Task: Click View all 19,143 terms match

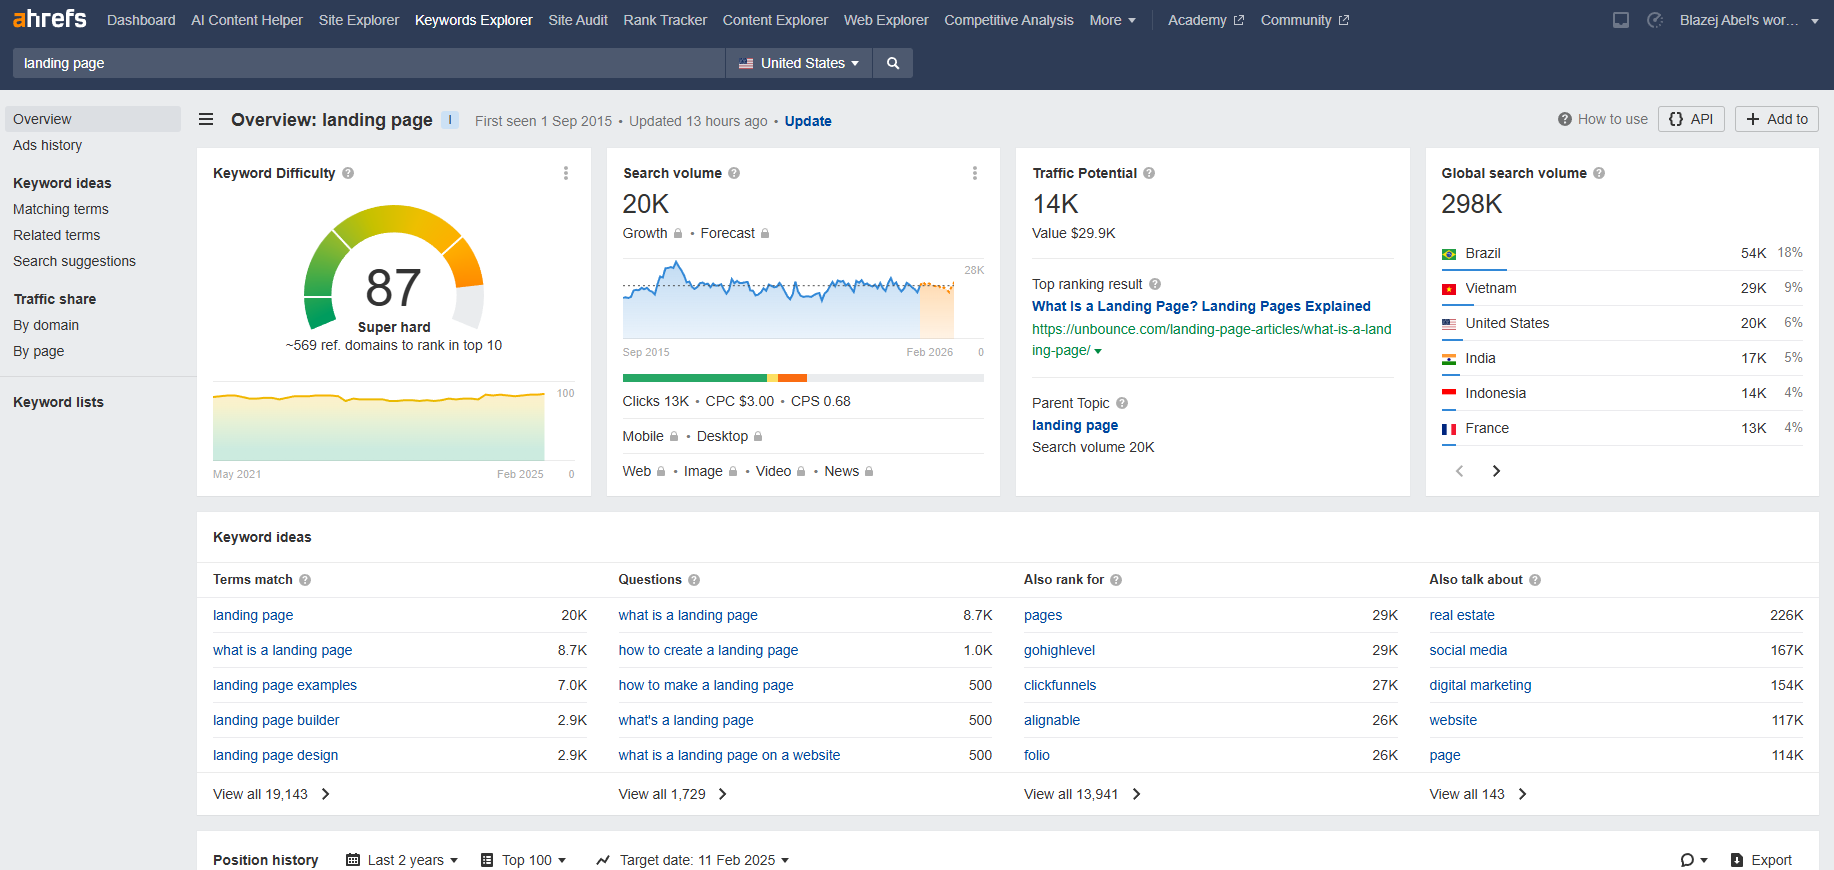Action: click(271, 794)
